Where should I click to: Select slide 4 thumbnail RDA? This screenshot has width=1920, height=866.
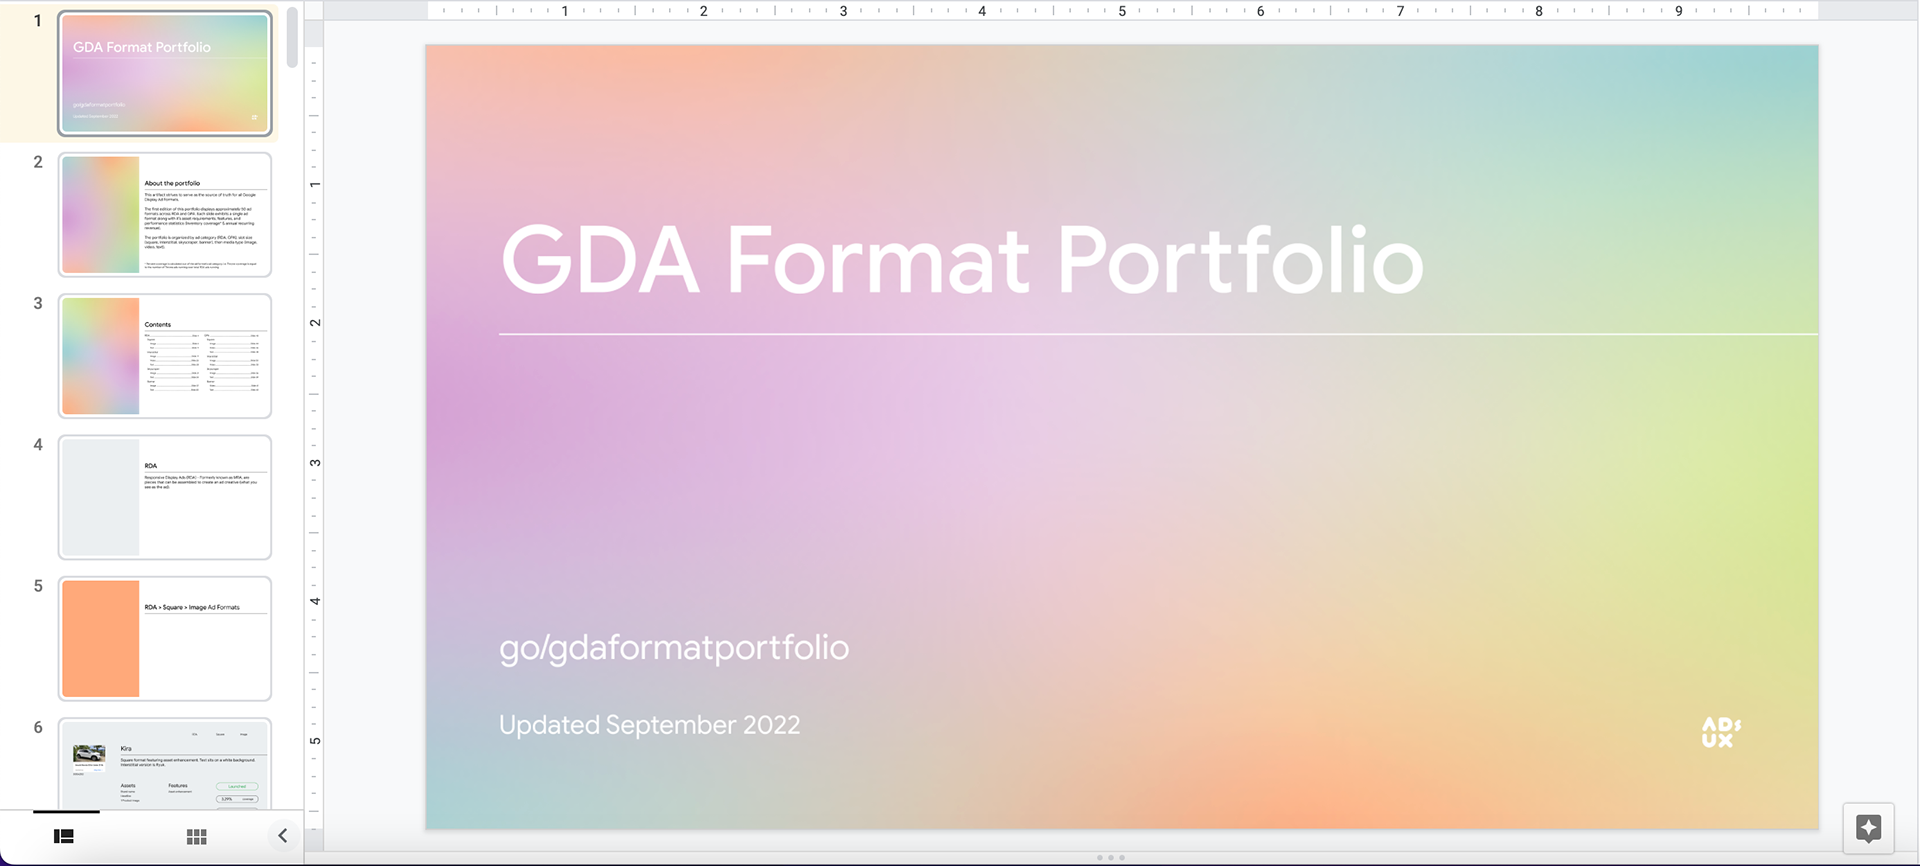tap(165, 497)
